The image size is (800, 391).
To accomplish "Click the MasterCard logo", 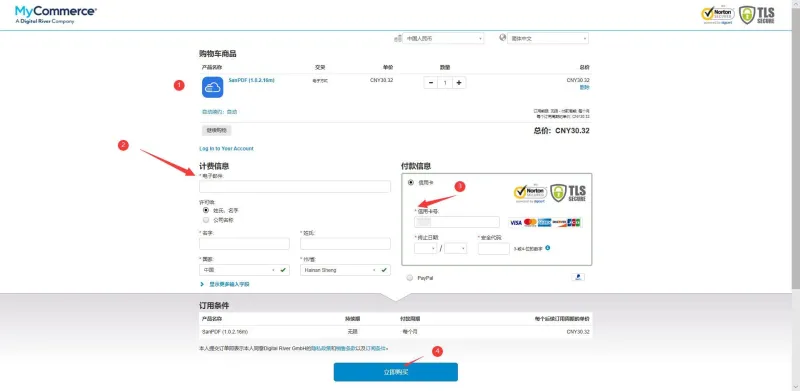I will (x=530, y=223).
